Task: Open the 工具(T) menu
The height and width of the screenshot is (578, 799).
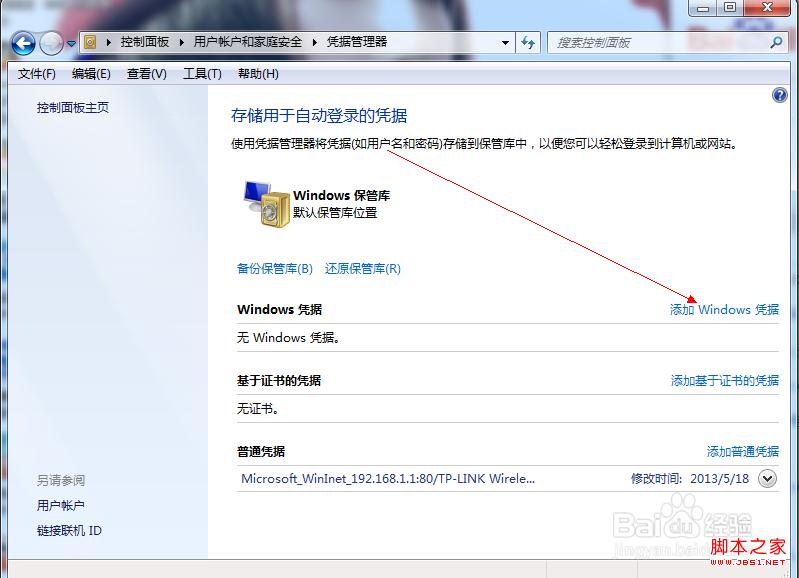Action: 202,74
